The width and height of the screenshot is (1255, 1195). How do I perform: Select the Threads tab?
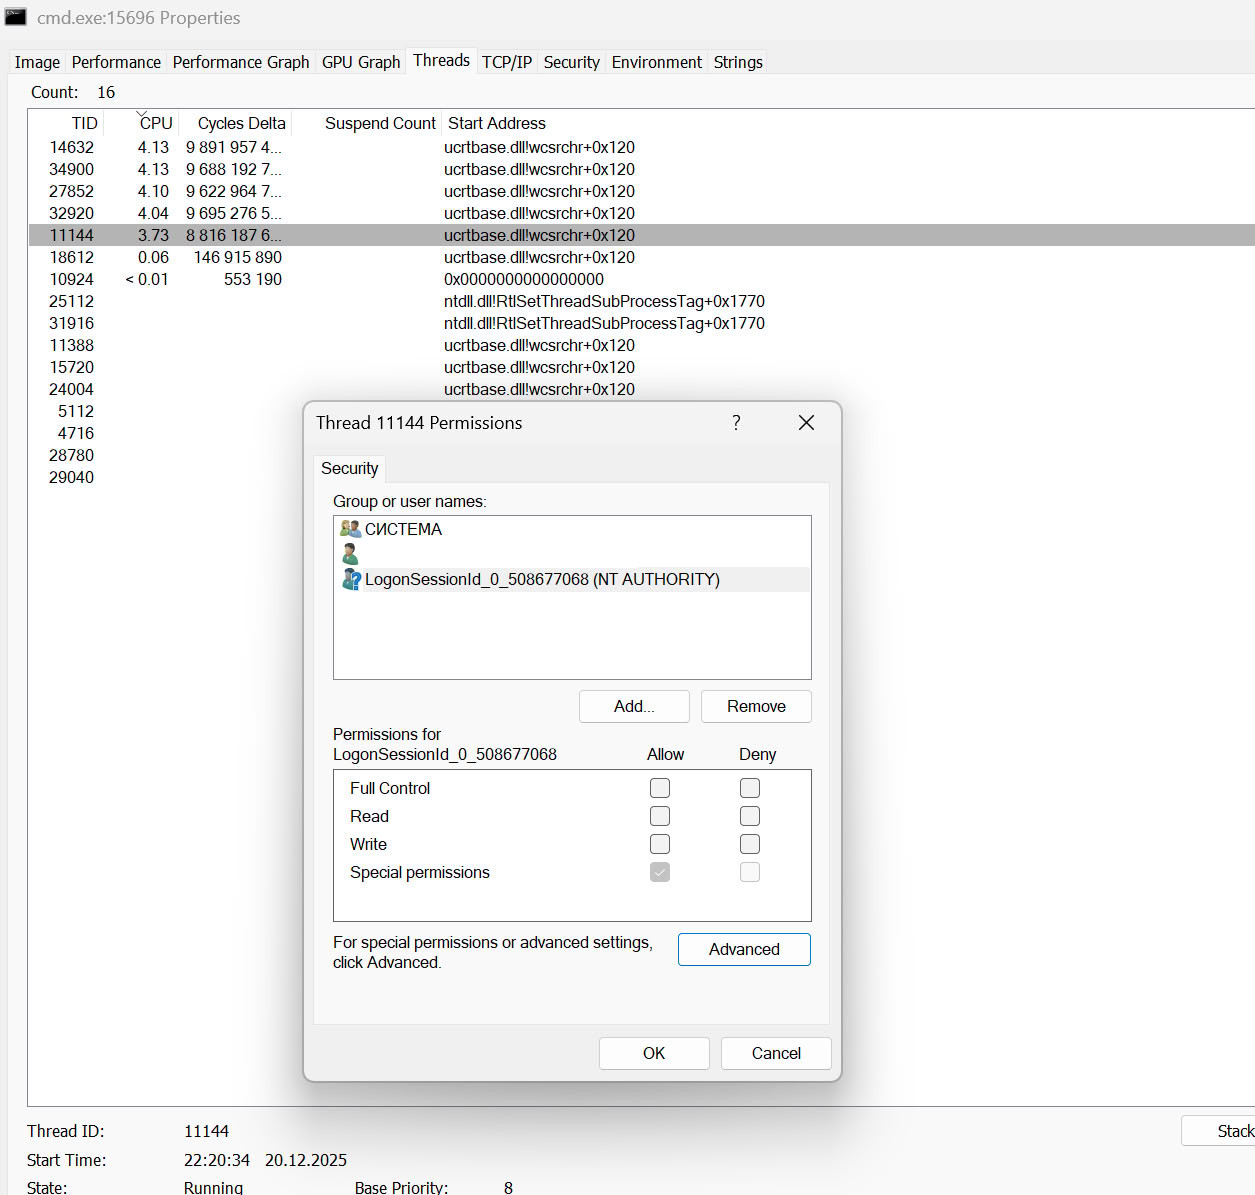pyautogui.click(x=441, y=60)
